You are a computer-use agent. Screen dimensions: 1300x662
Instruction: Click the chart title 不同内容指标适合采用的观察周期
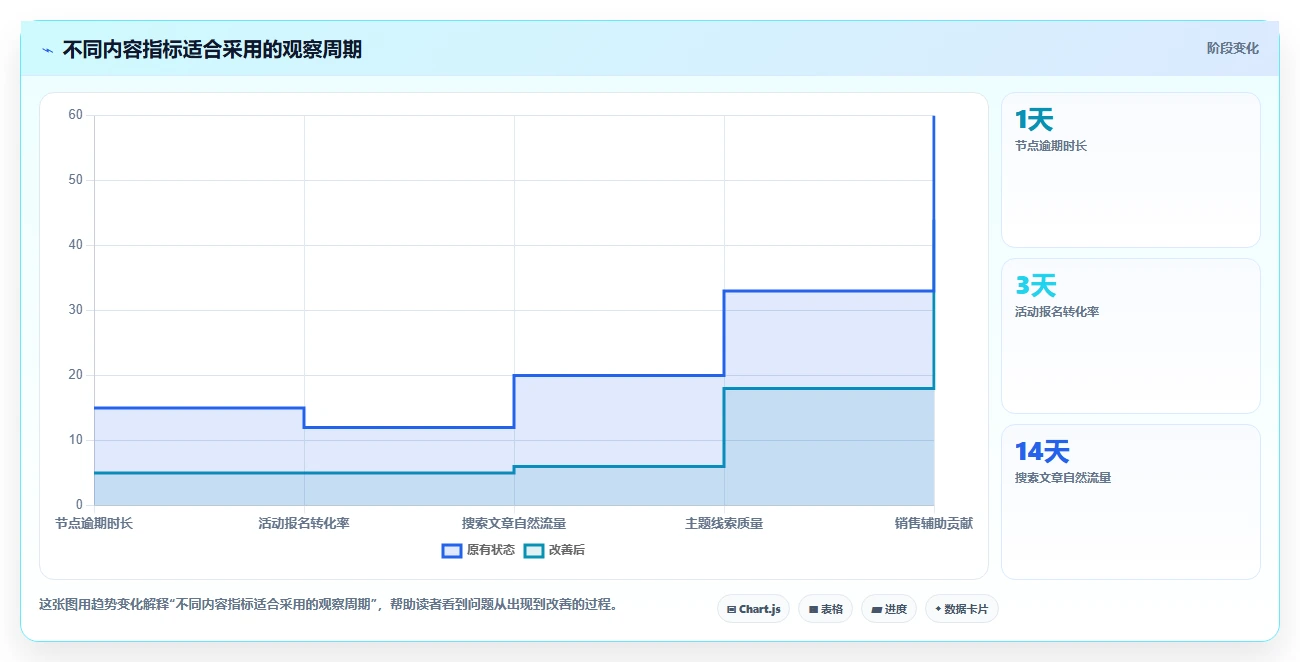tap(212, 50)
